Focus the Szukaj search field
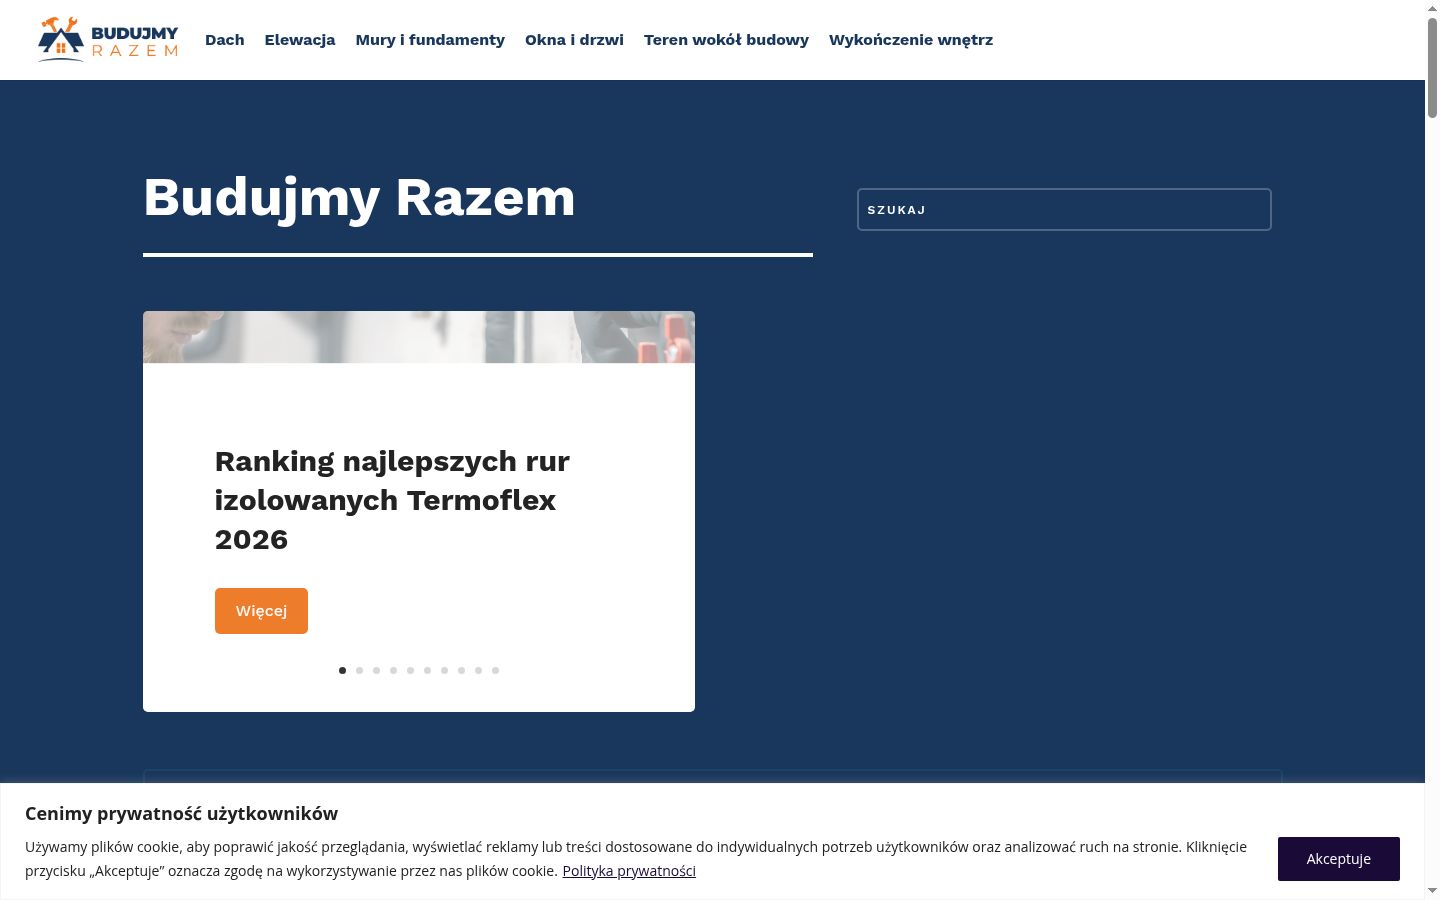This screenshot has width=1440, height=900. pos(1064,209)
